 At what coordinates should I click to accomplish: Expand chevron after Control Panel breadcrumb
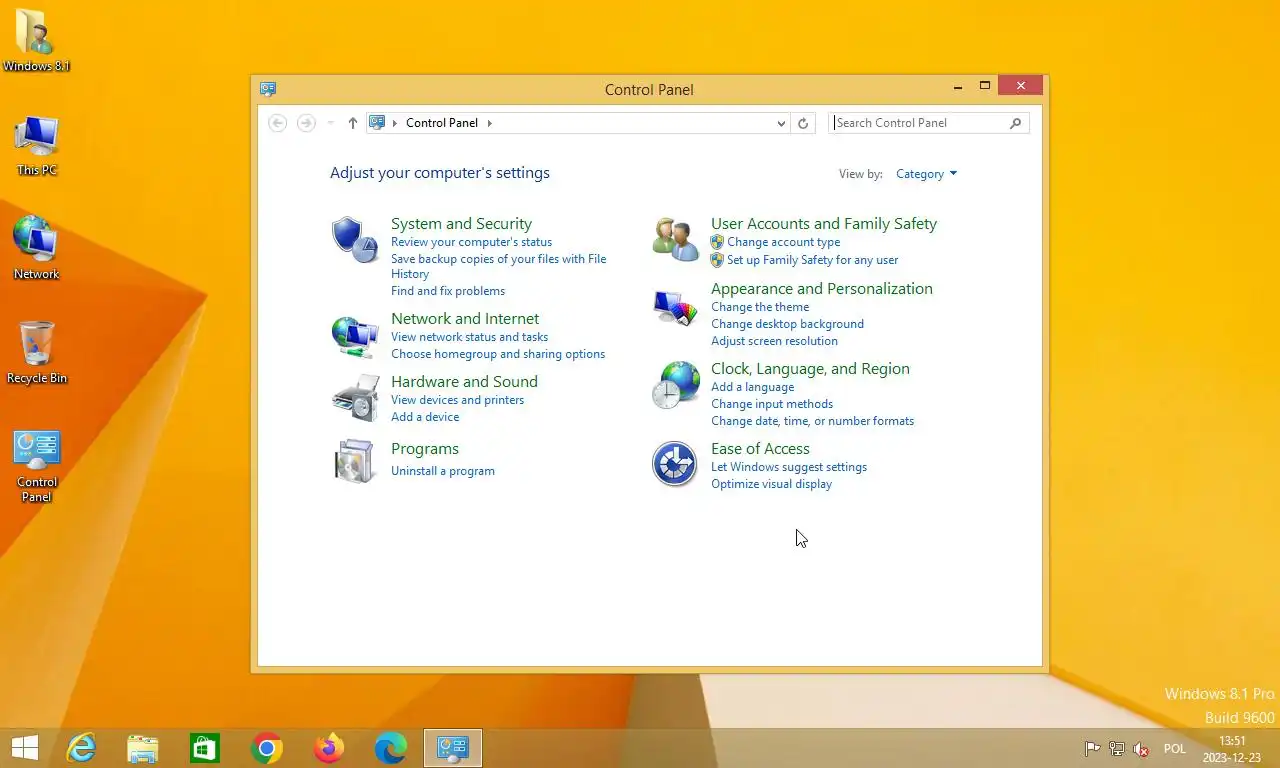click(489, 123)
